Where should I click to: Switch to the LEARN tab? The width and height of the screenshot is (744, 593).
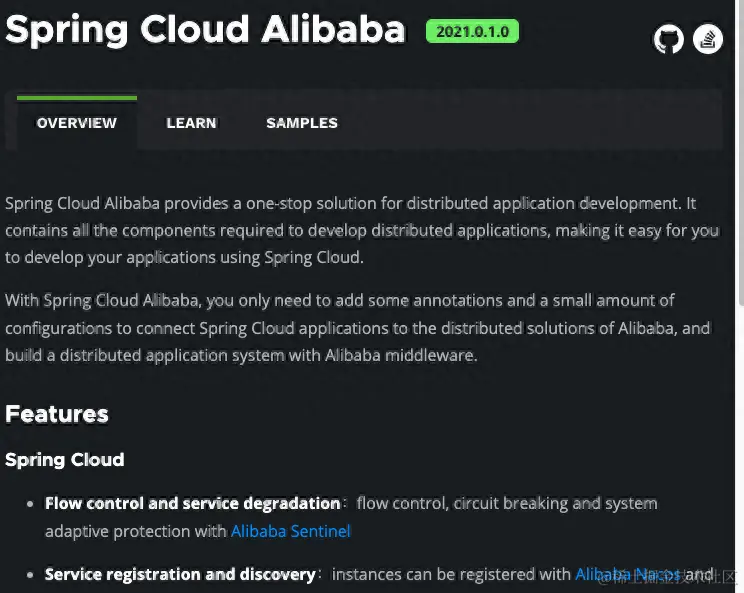[x=191, y=123]
